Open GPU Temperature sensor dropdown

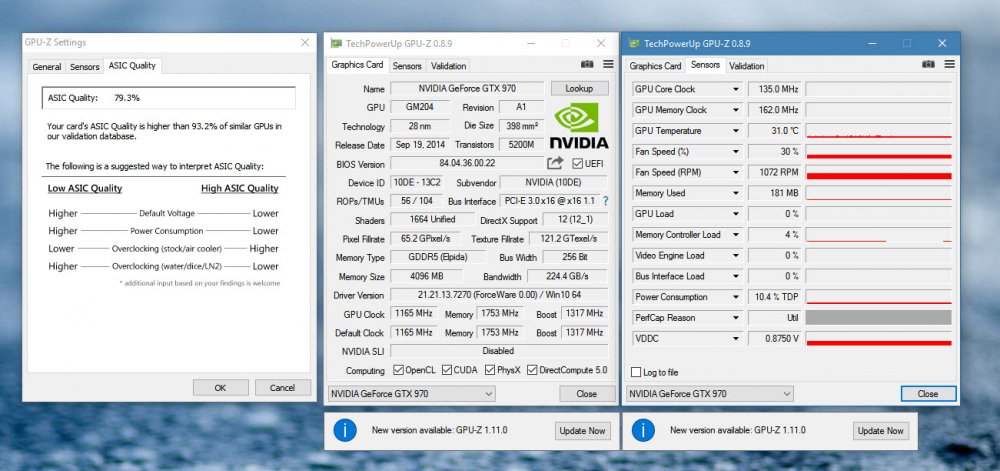click(x=736, y=131)
